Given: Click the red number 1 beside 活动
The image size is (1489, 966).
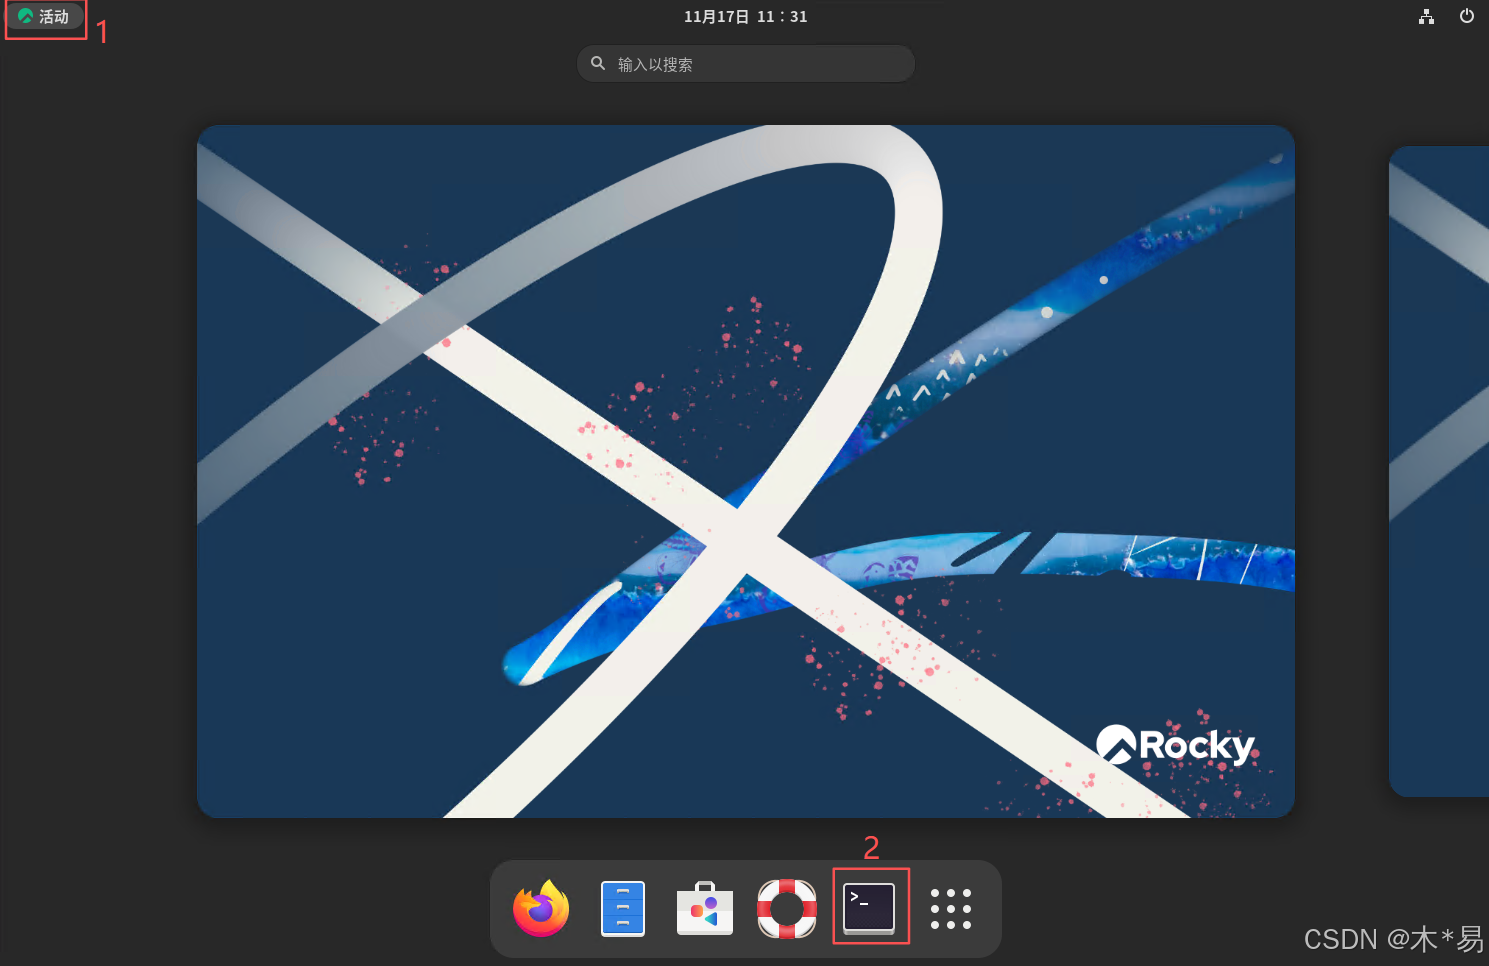Looking at the screenshot, I should click(x=102, y=32).
